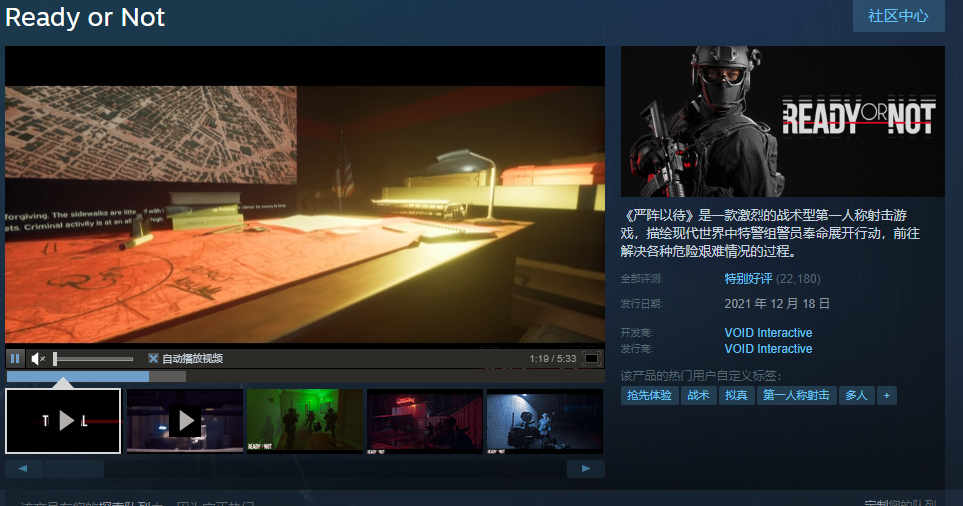Click the video time 1:19 / 5:33
963x506 pixels.
click(x=553, y=359)
